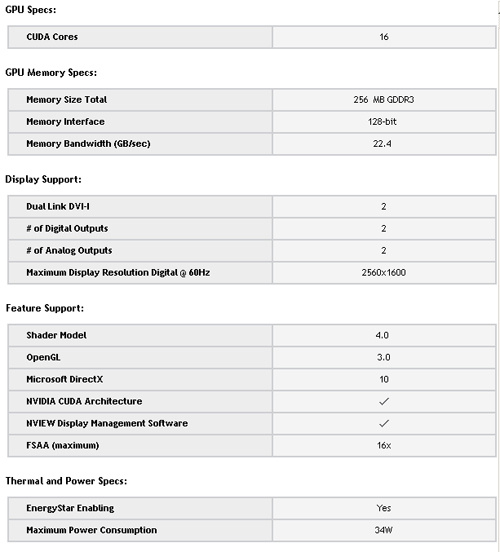Click the # of Digital Outputs label
The width and height of the screenshot is (500, 552).
click(67, 228)
